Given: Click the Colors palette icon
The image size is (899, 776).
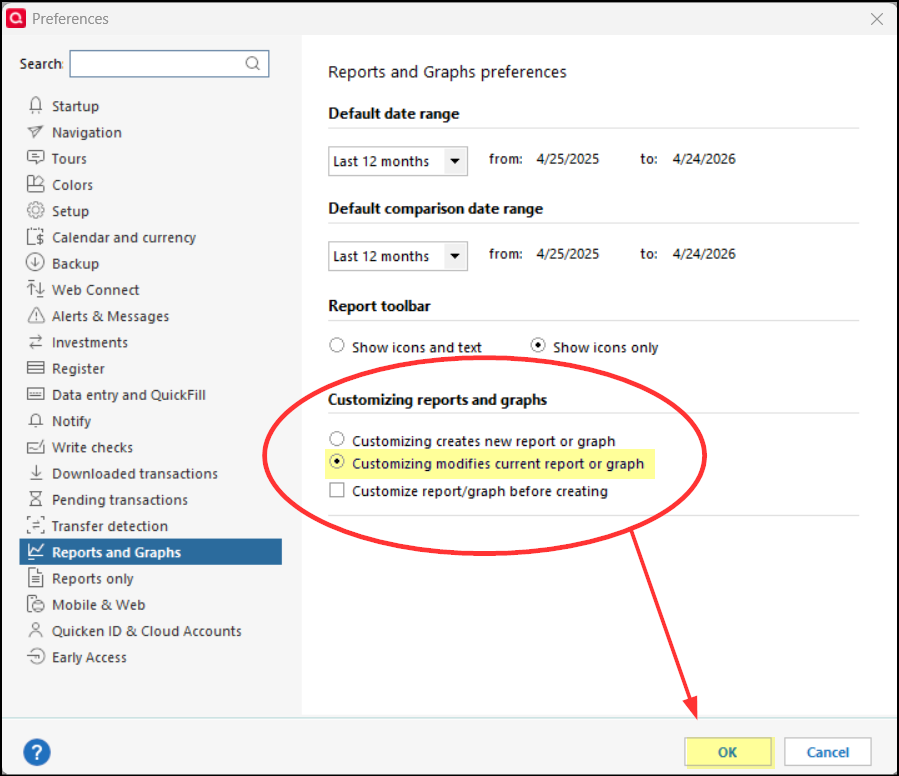Looking at the screenshot, I should point(36,184).
